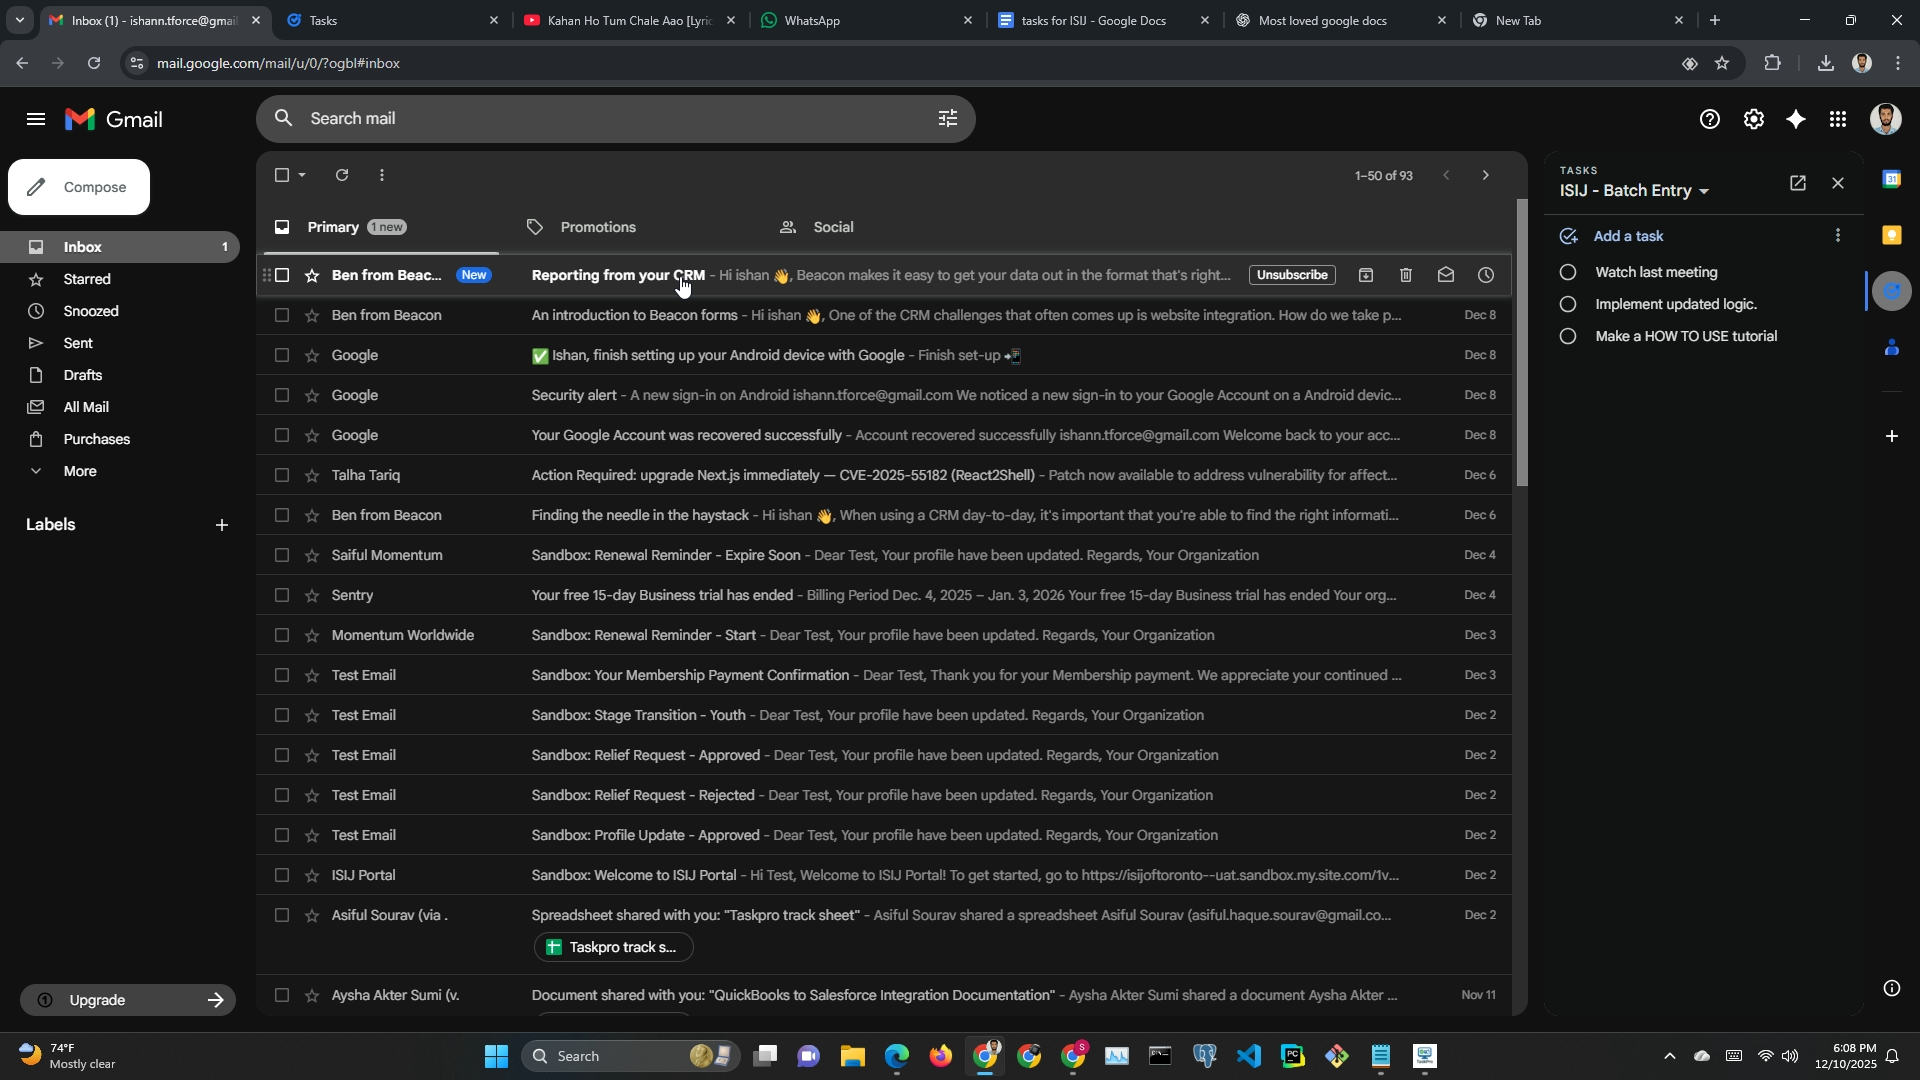Open Gmail settings gear
The height and width of the screenshot is (1080, 1920).
coord(1754,120)
